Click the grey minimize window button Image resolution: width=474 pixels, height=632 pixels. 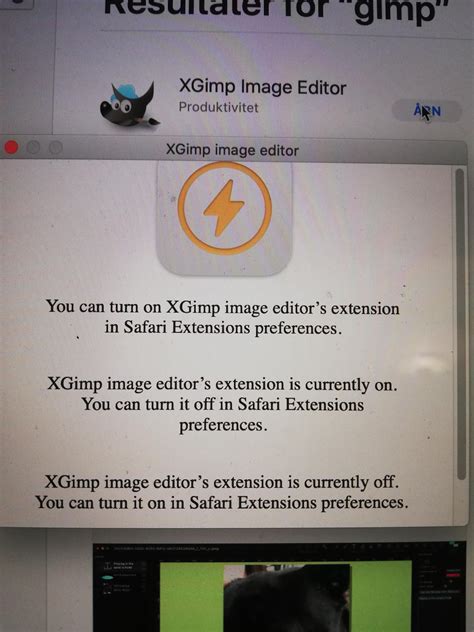[x=33, y=148]
